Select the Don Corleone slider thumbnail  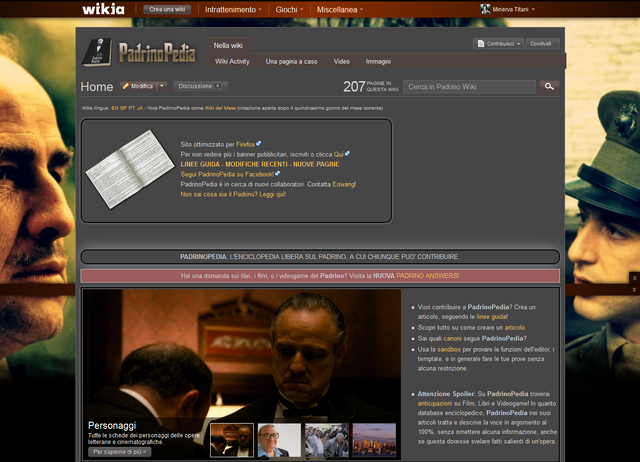(232, 440)
